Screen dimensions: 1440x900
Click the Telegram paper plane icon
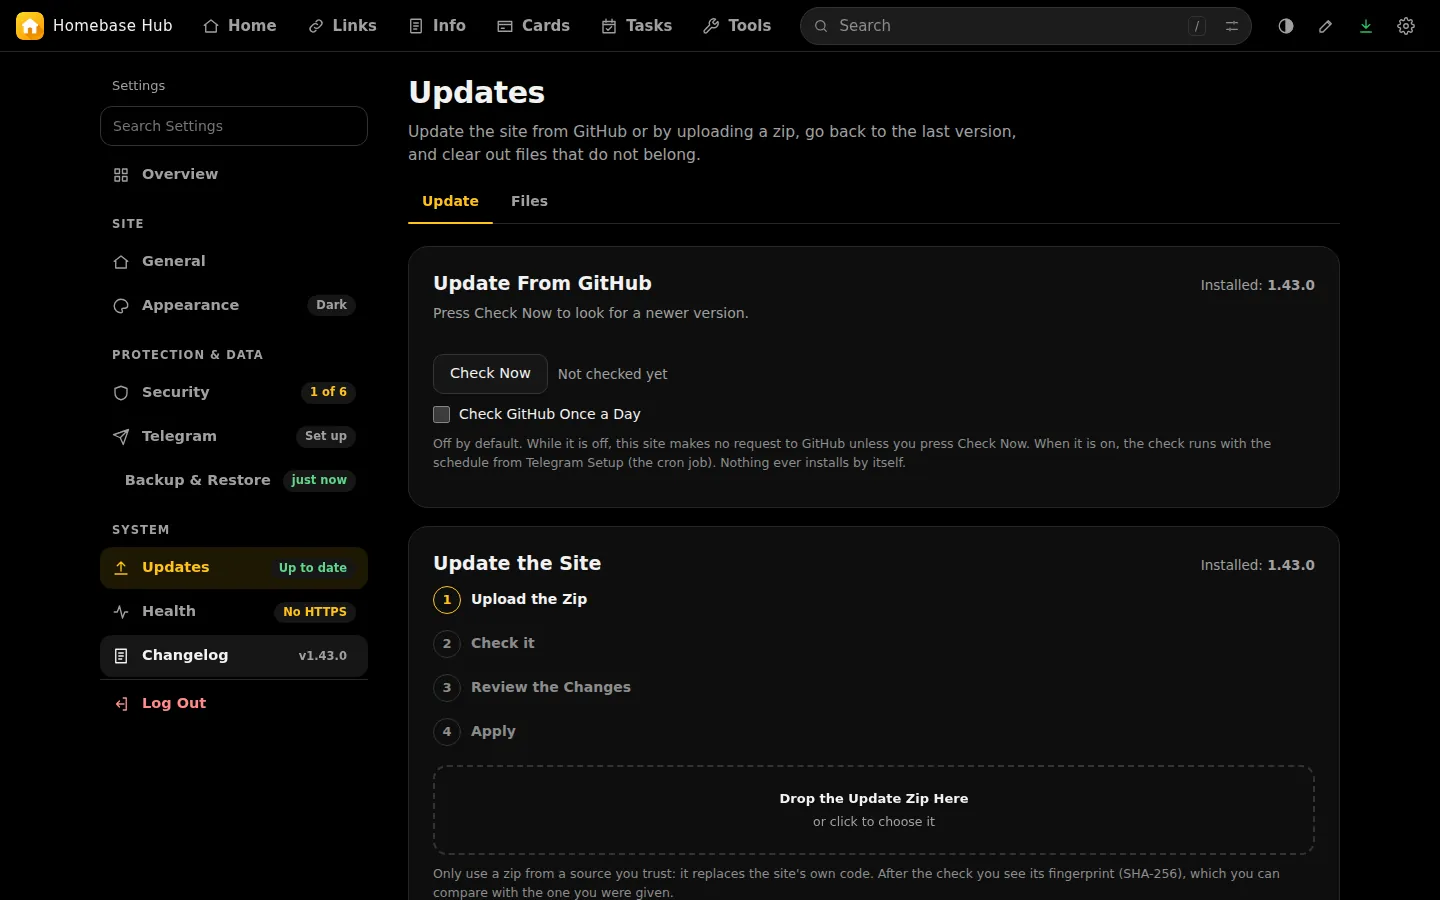pyautogui.click(x=121, y=437)
